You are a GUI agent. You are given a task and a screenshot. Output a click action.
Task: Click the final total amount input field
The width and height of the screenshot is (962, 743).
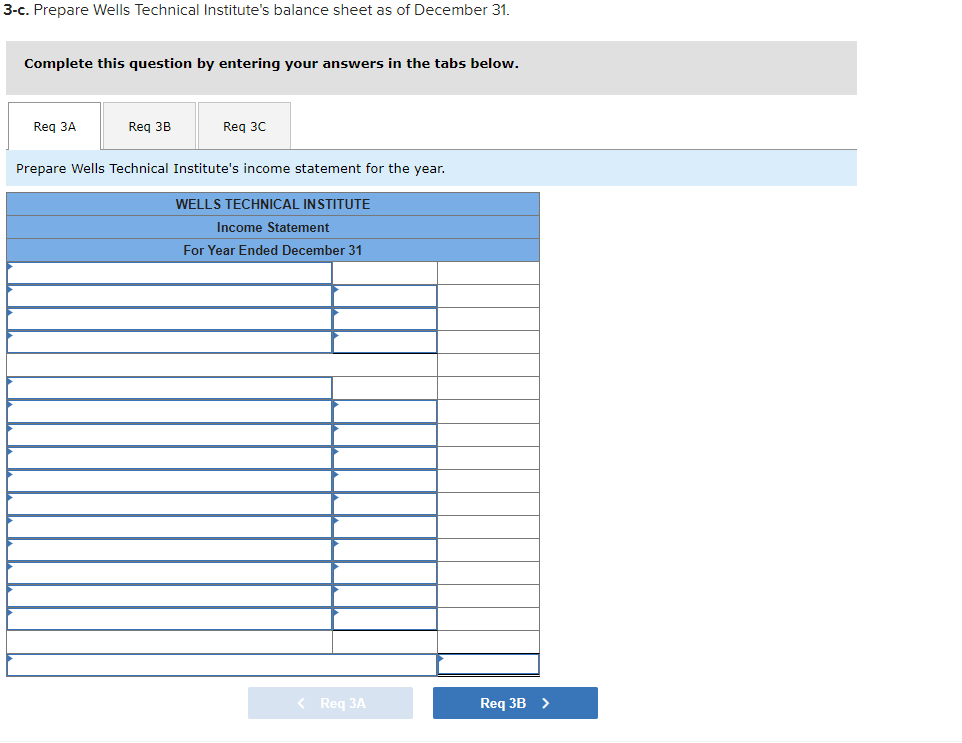[x=488, y=663]
